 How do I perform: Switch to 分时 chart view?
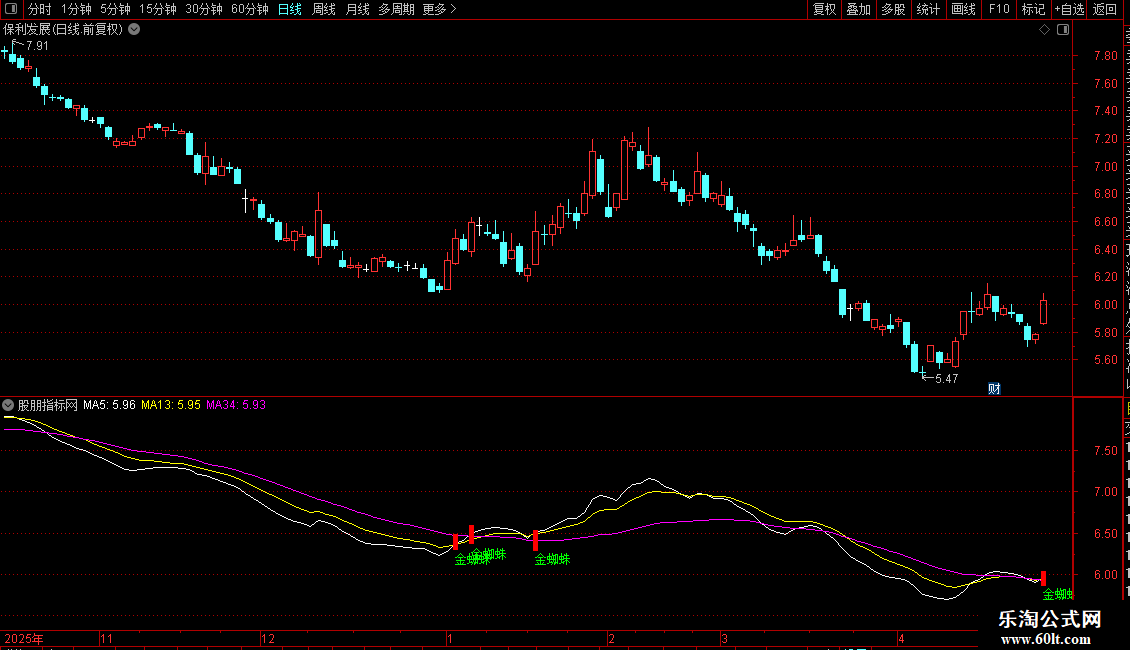40,9
